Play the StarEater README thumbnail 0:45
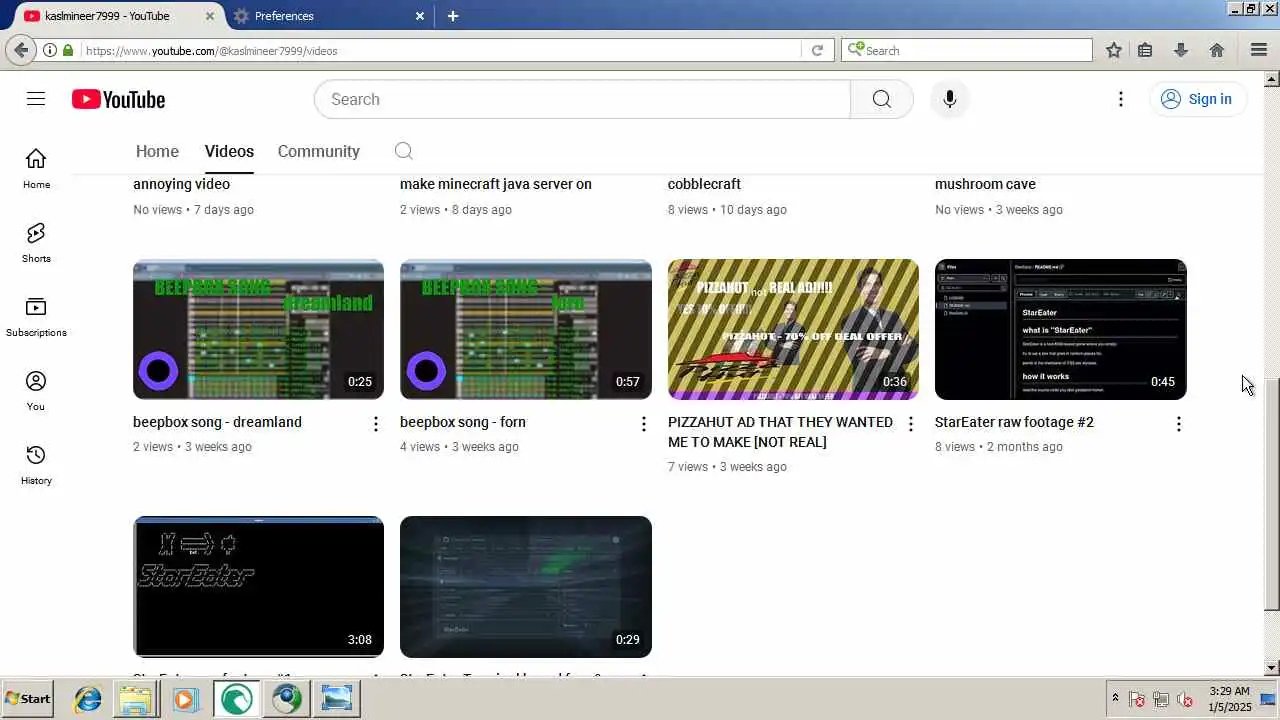This screenshot has height=720, width=1280. (1061, 329)
